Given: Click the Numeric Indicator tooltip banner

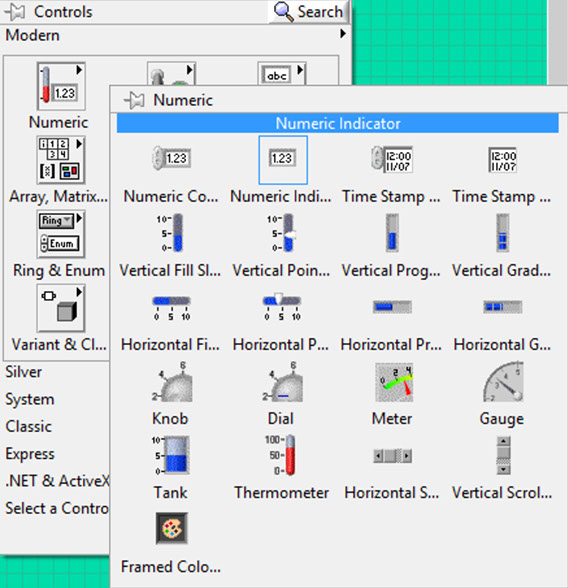Looking at the screenshot, I should click(337, 124).
